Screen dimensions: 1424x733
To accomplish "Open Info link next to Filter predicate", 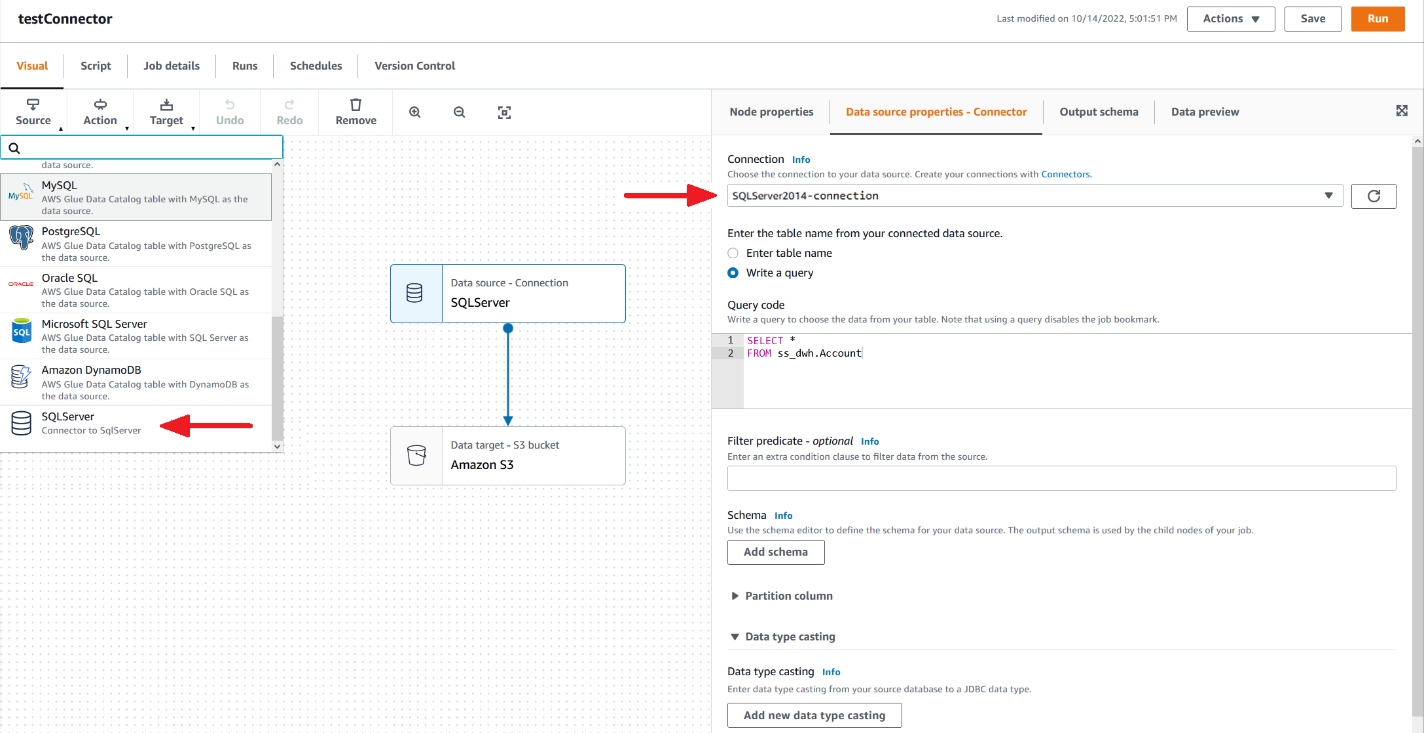I will tap(870, 441).
